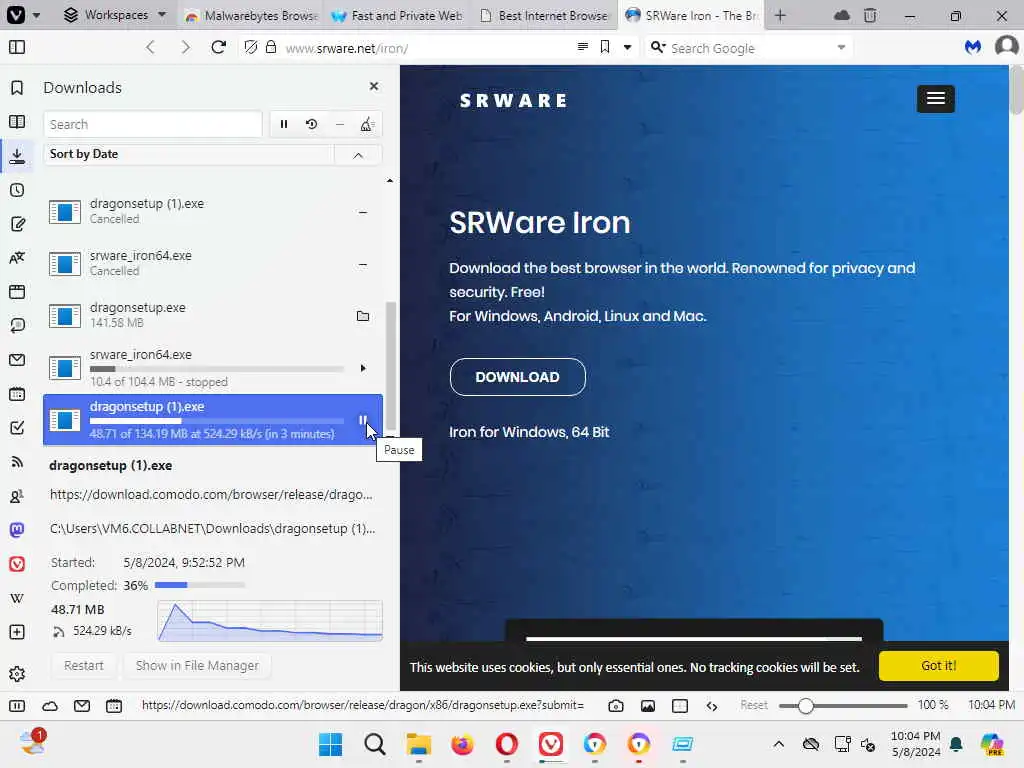Open the user profile avatar
Screen dimensions: 1024x768
coord(1006,46)
